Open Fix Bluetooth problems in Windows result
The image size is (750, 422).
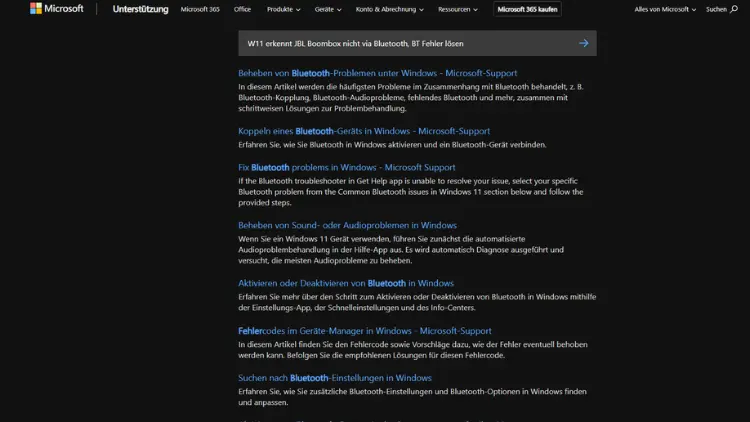pos(346,167)
